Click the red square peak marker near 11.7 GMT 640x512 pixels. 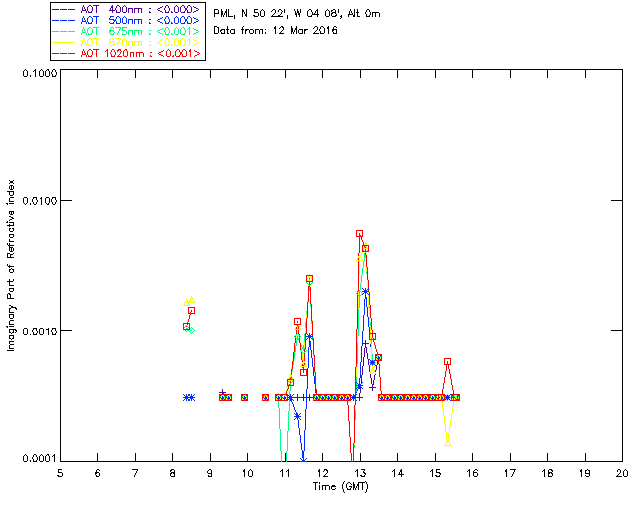(309, 278)
